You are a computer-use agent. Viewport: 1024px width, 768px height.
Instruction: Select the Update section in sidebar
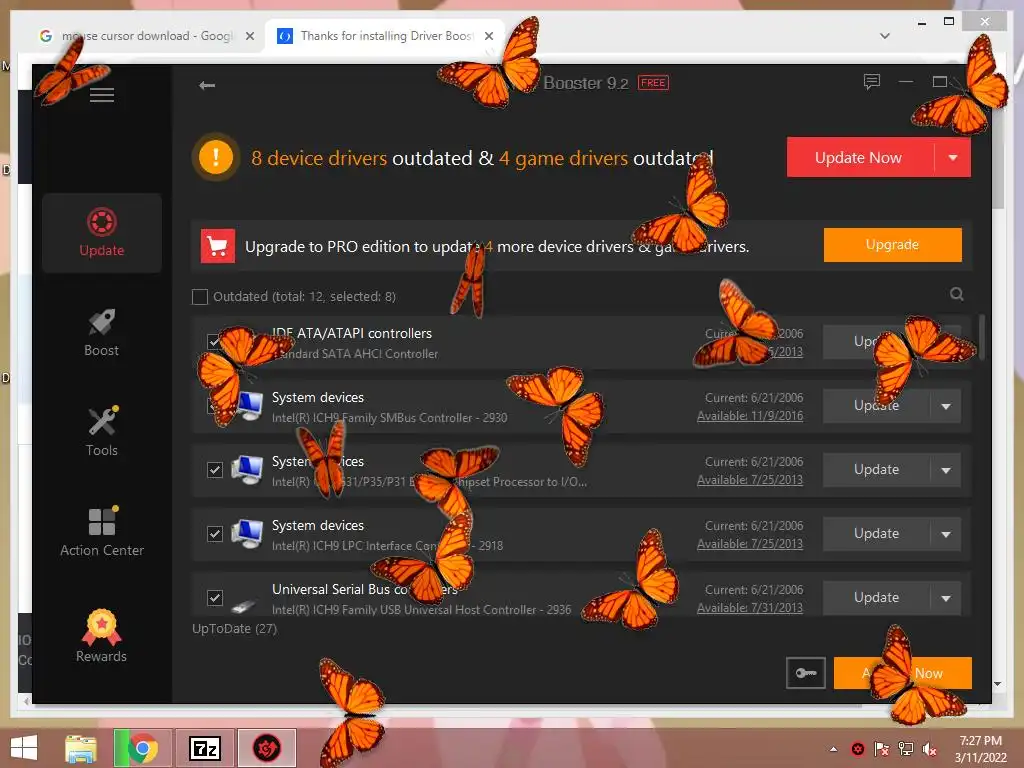point(102,232)
